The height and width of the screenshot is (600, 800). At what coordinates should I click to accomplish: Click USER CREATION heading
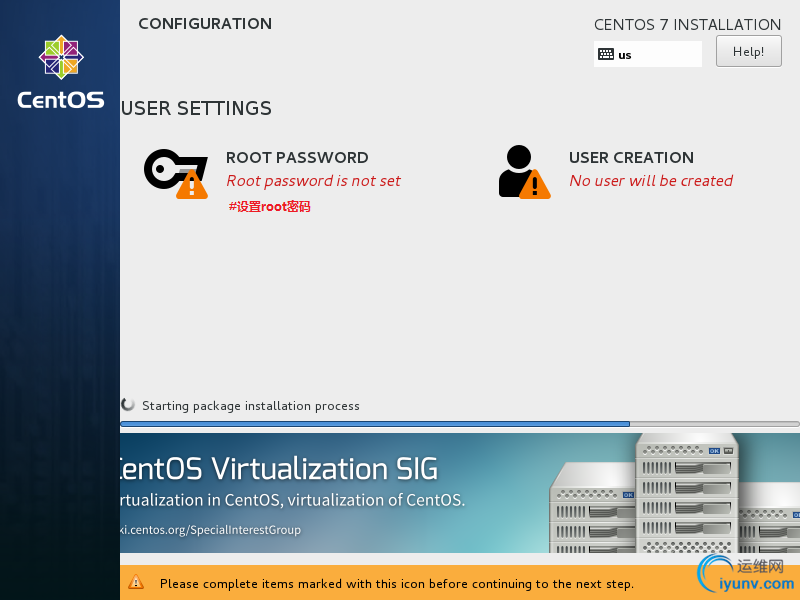click(x=631, y=158)
